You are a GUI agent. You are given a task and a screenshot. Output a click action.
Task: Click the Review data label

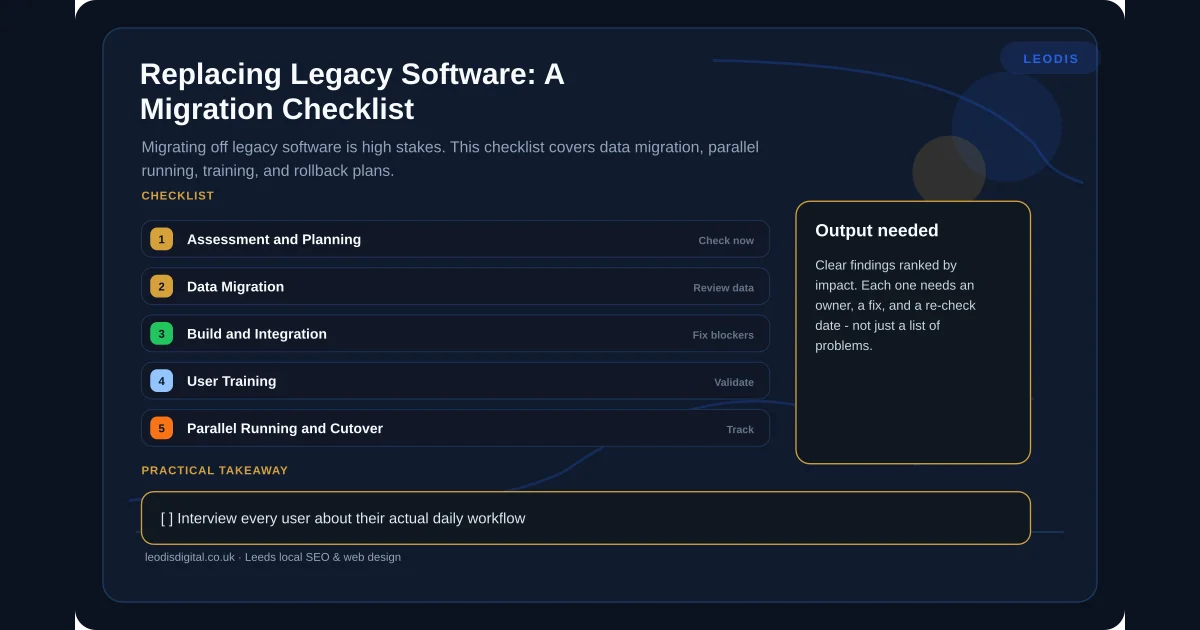pyautogui.click(x=724, y=288)
